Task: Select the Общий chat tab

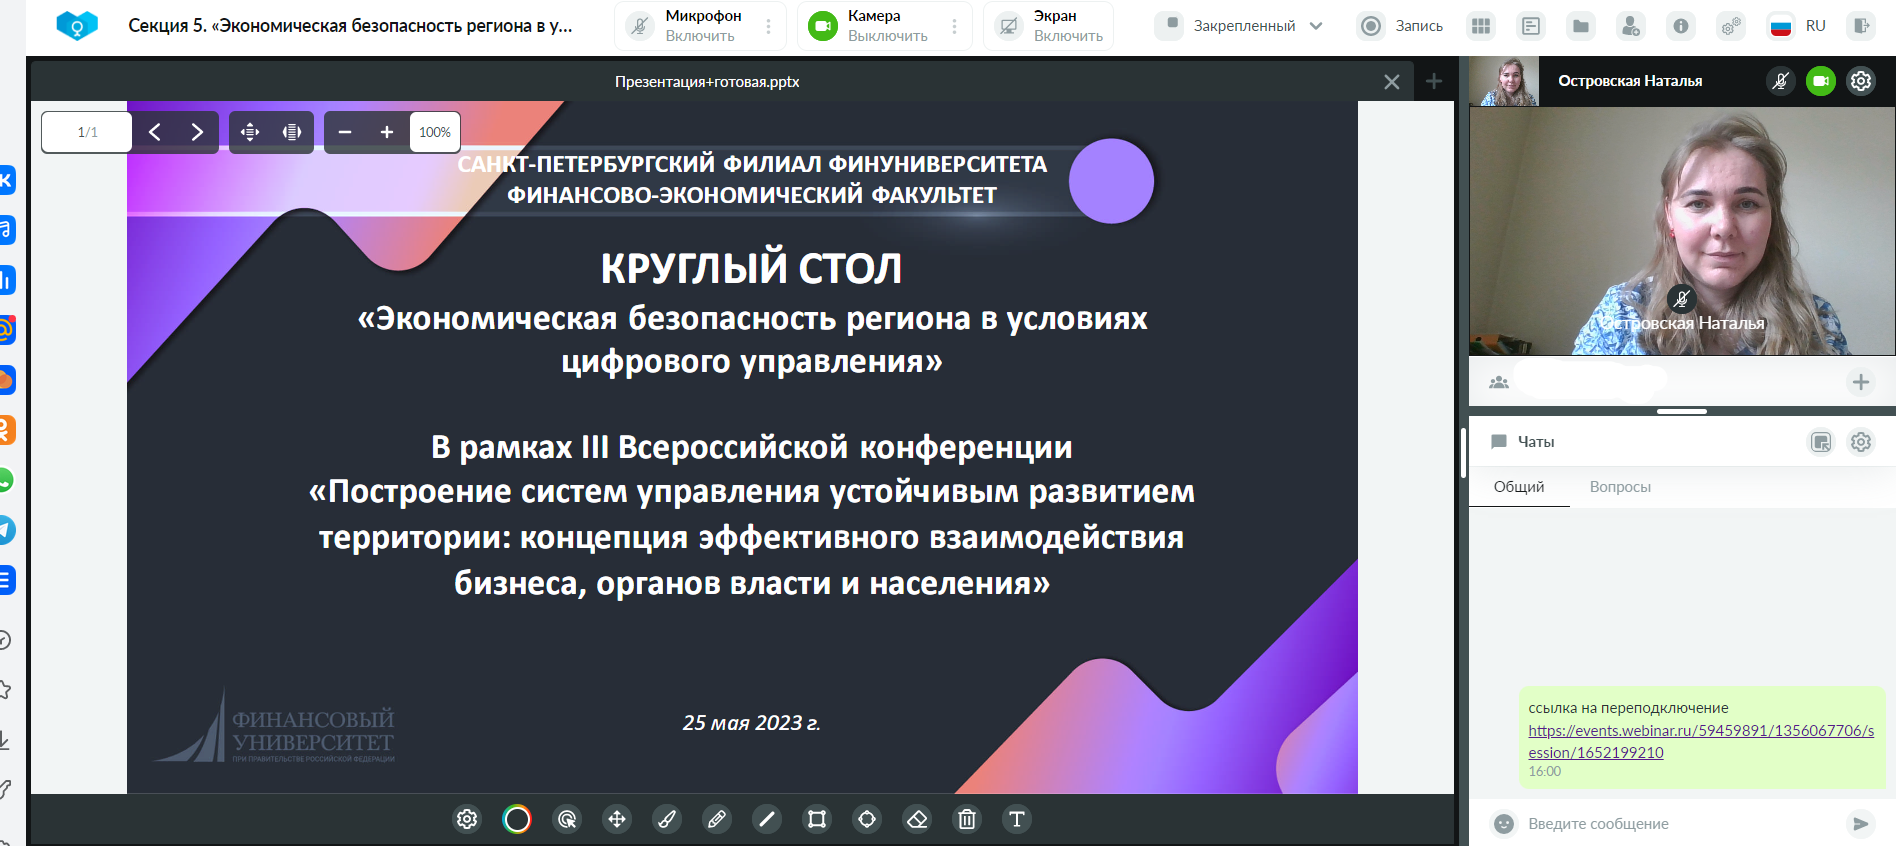Action: click(1519, 487)
